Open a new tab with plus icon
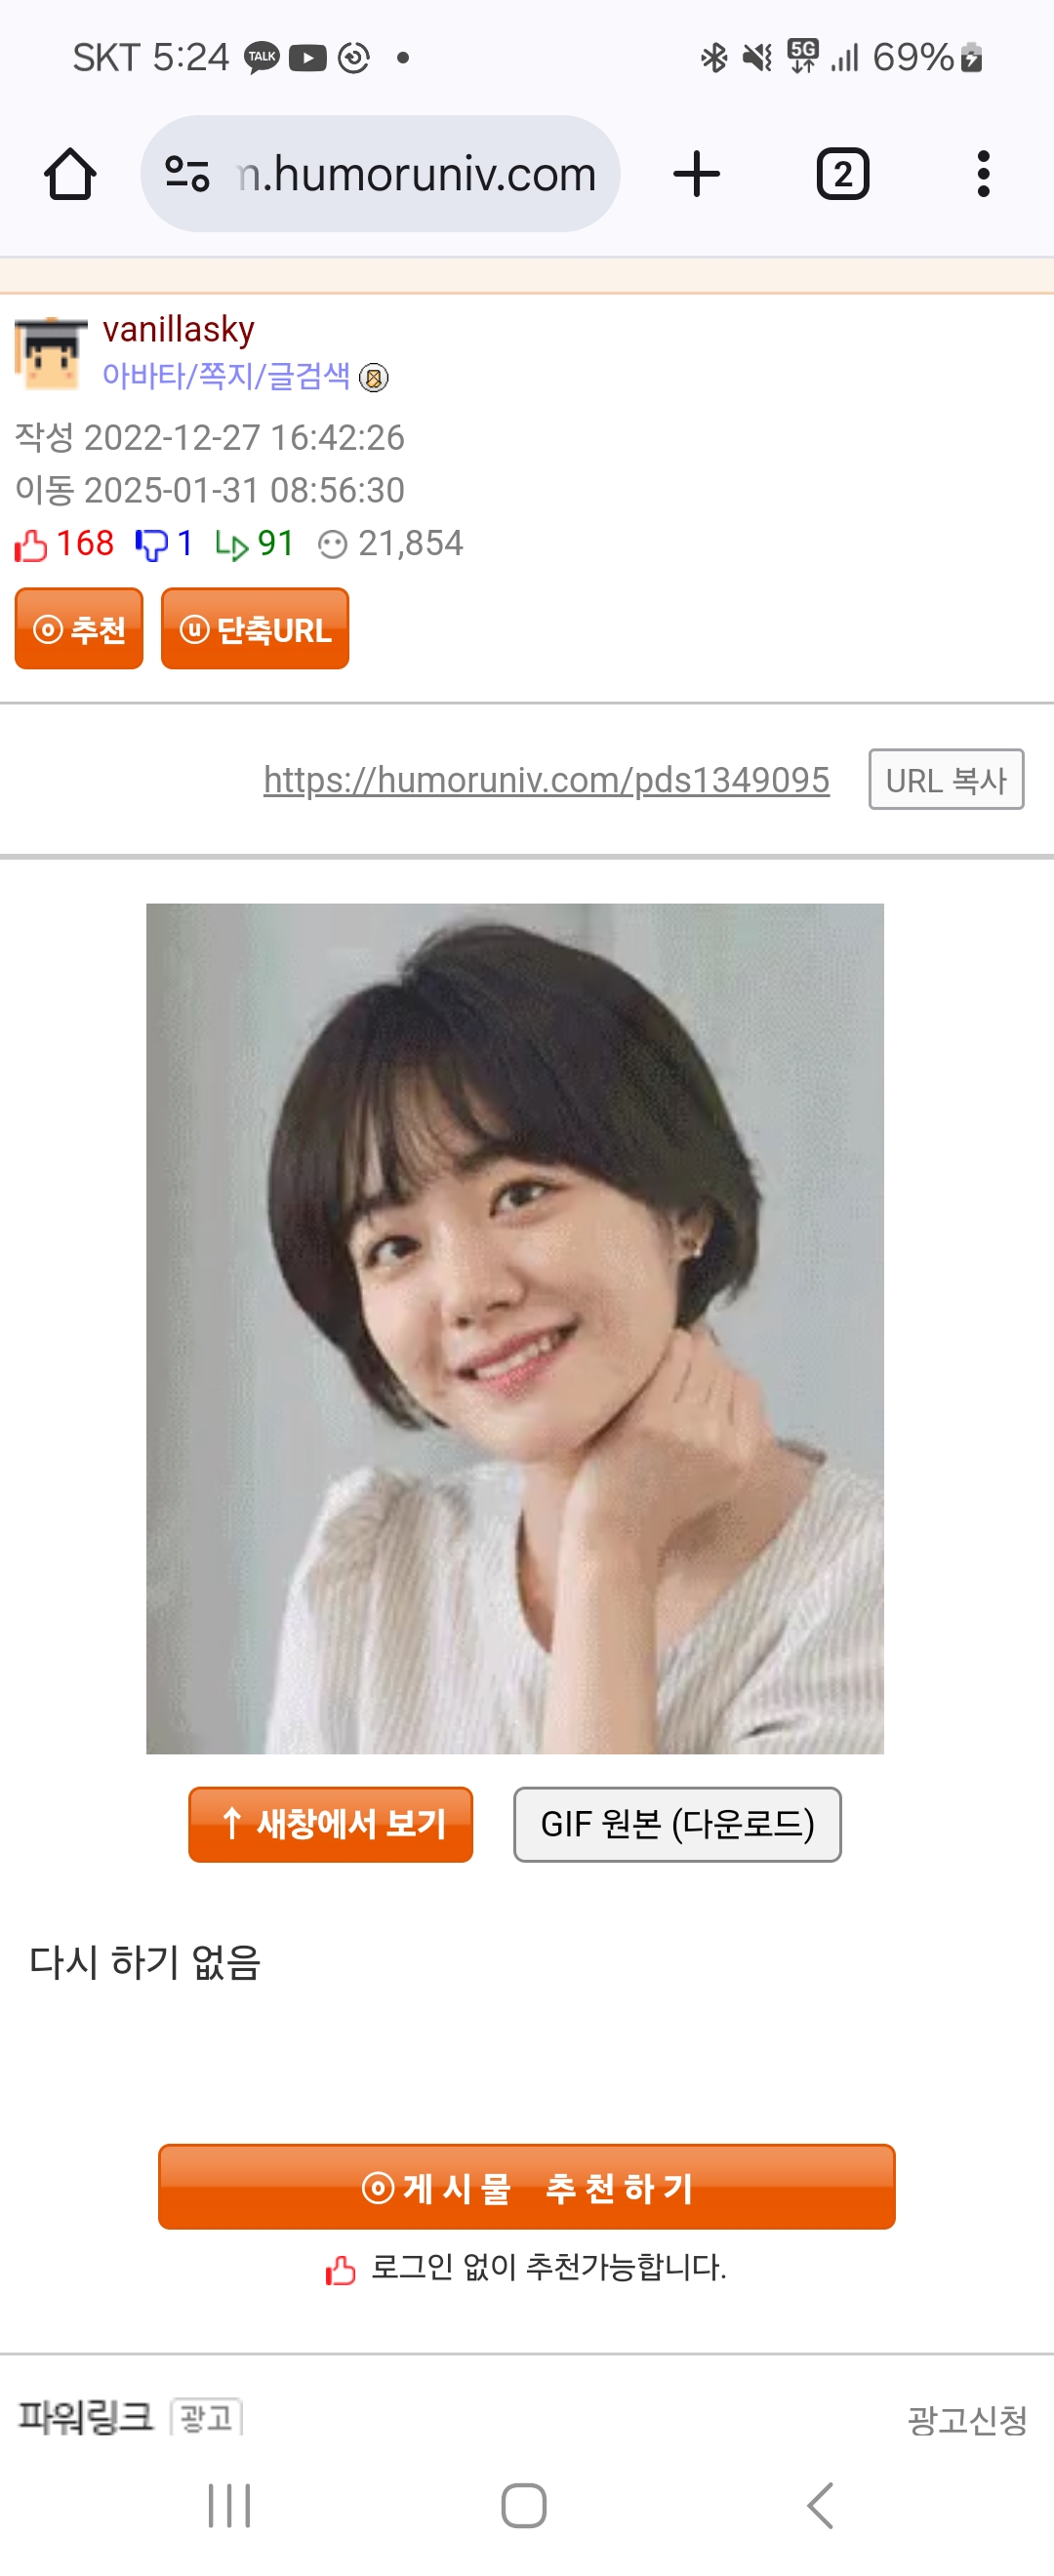 (x=696, y=174)
